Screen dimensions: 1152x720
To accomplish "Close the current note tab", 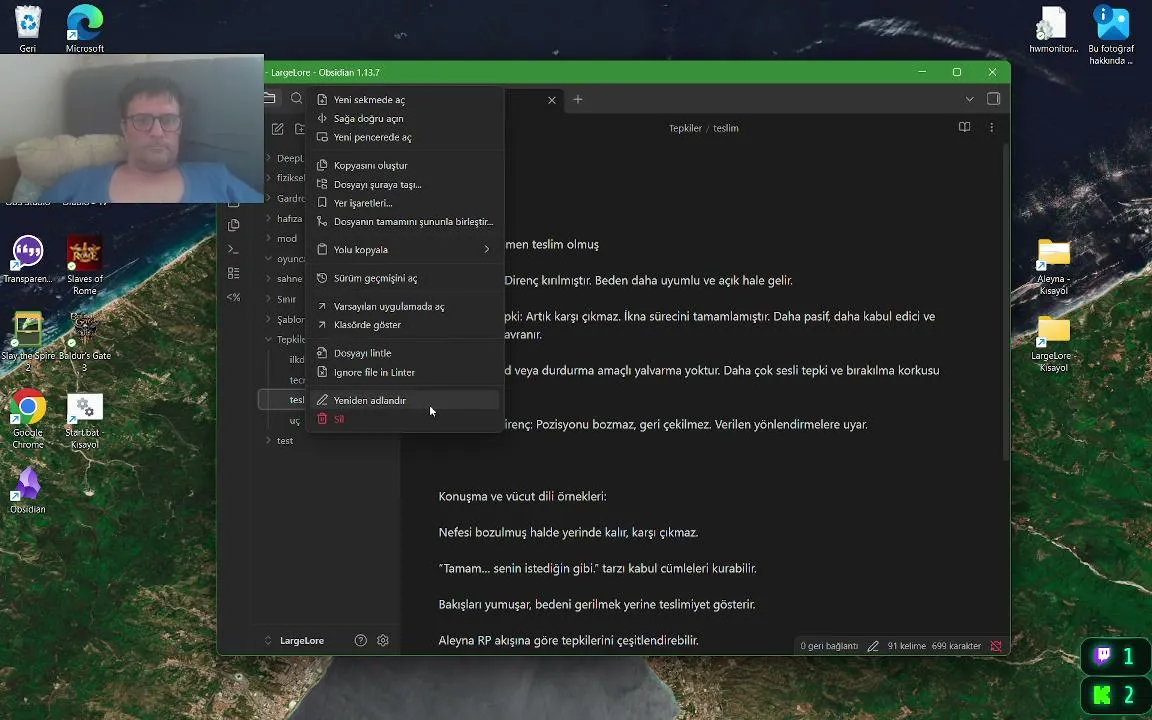I will [552, 100].
